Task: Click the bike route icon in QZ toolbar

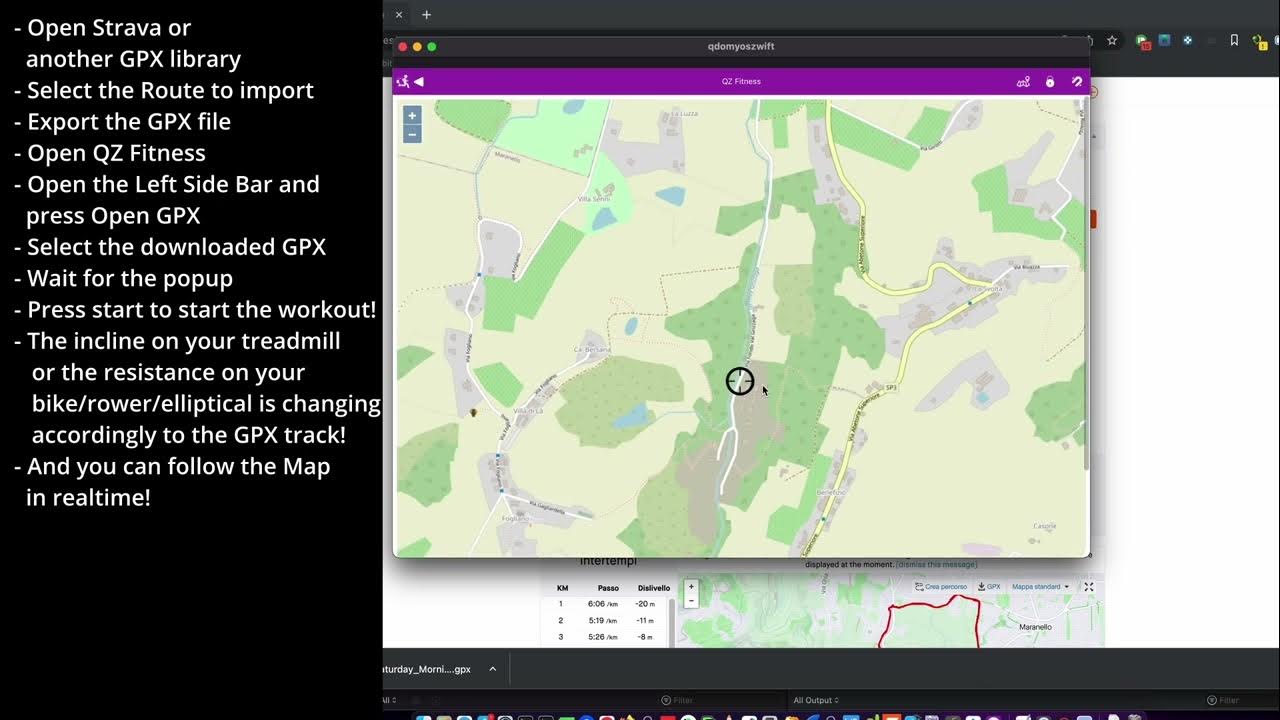Action: pos(1023,82)
